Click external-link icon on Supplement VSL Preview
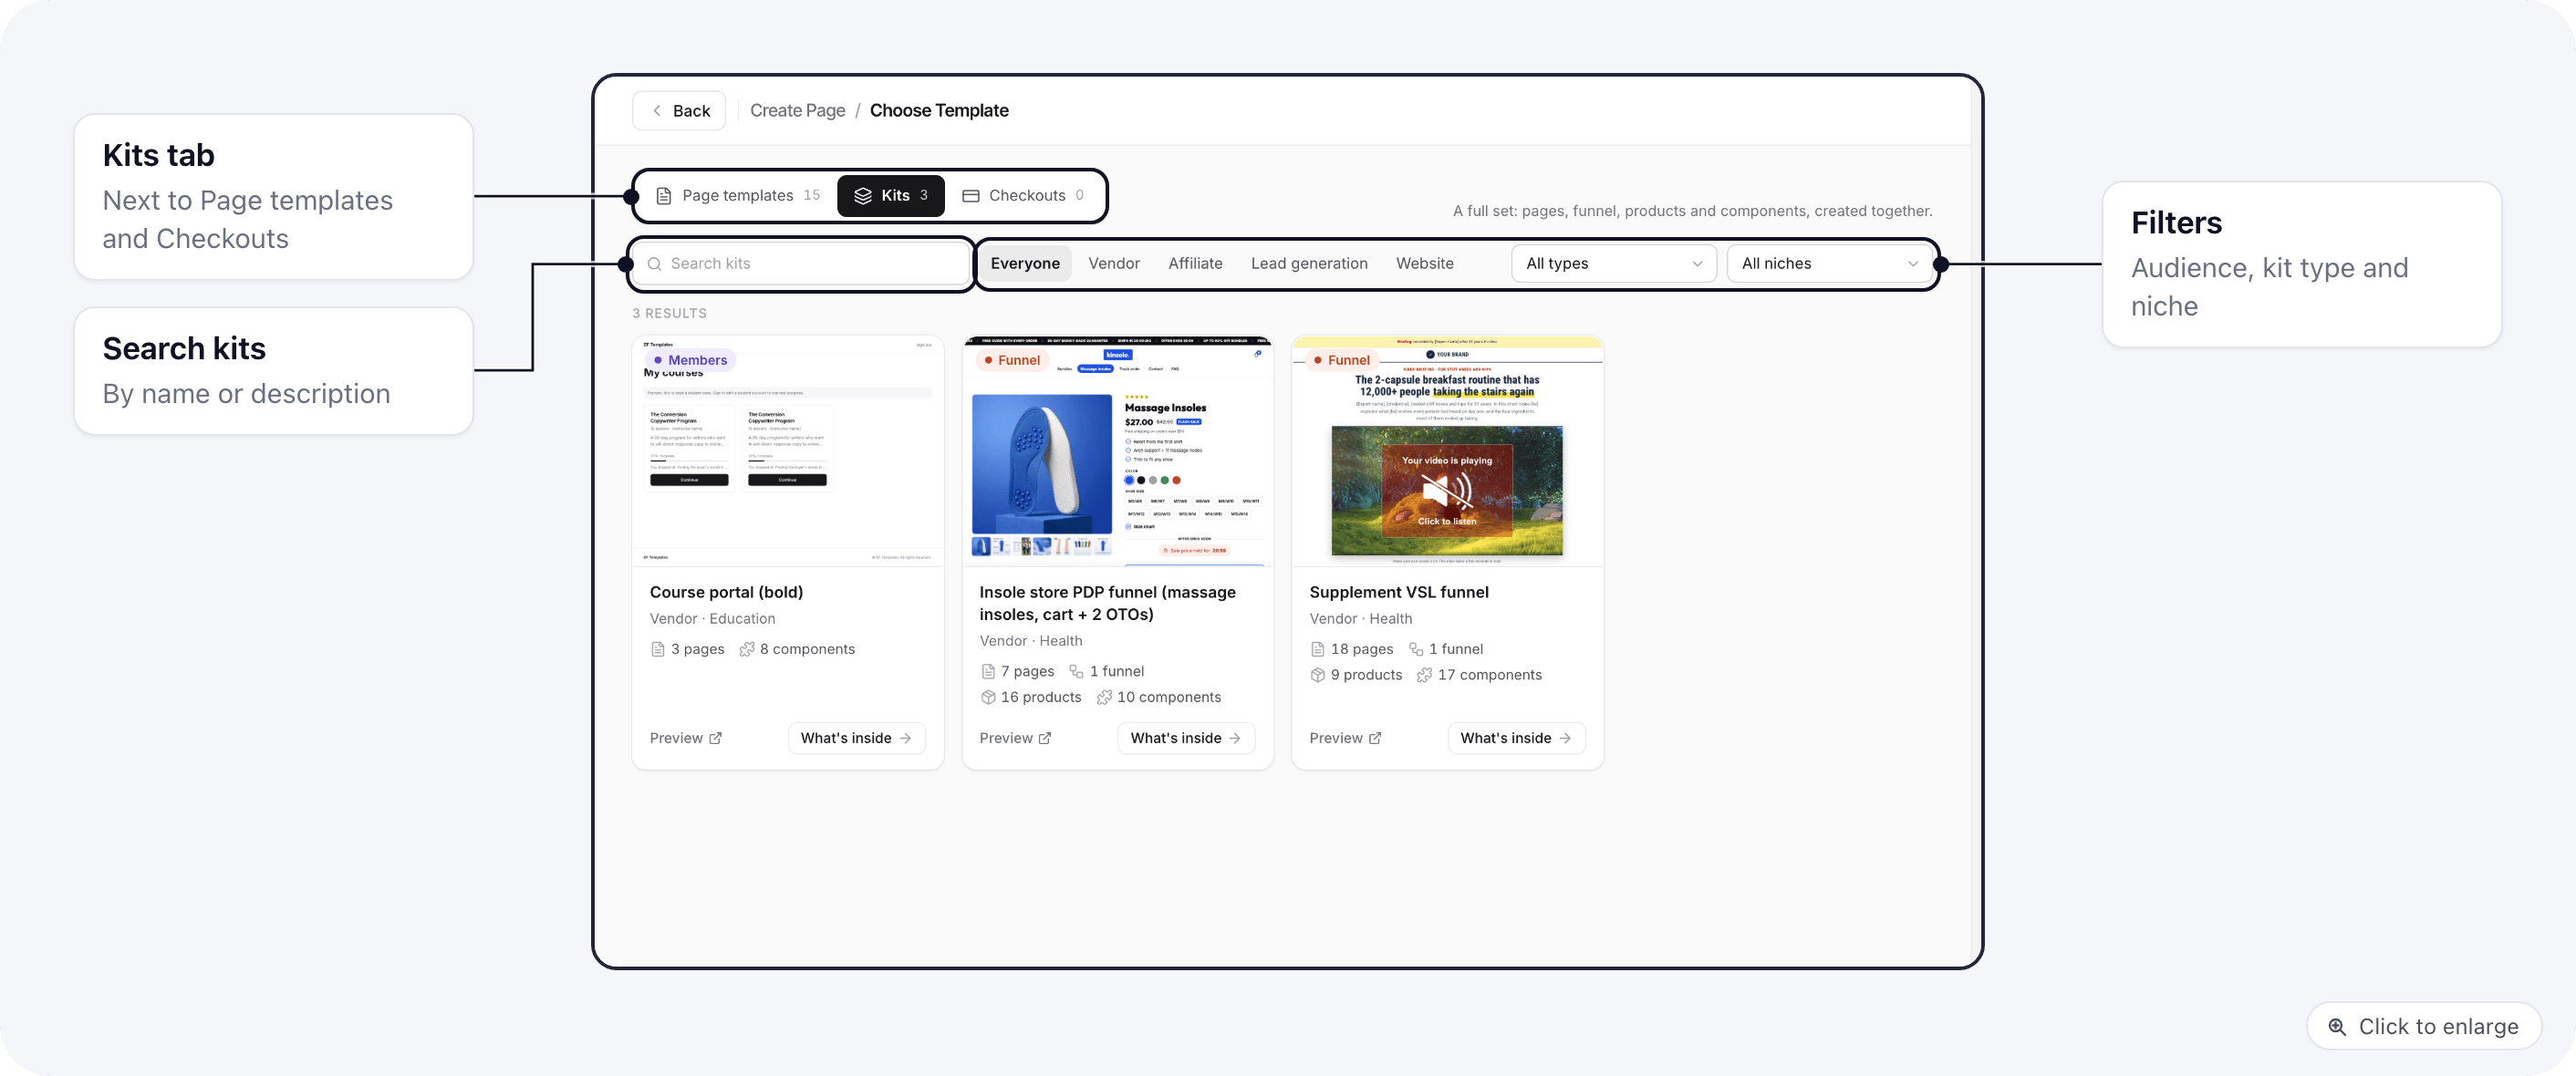This screenshot has width=2576, height=1076. coord(1375,738)
